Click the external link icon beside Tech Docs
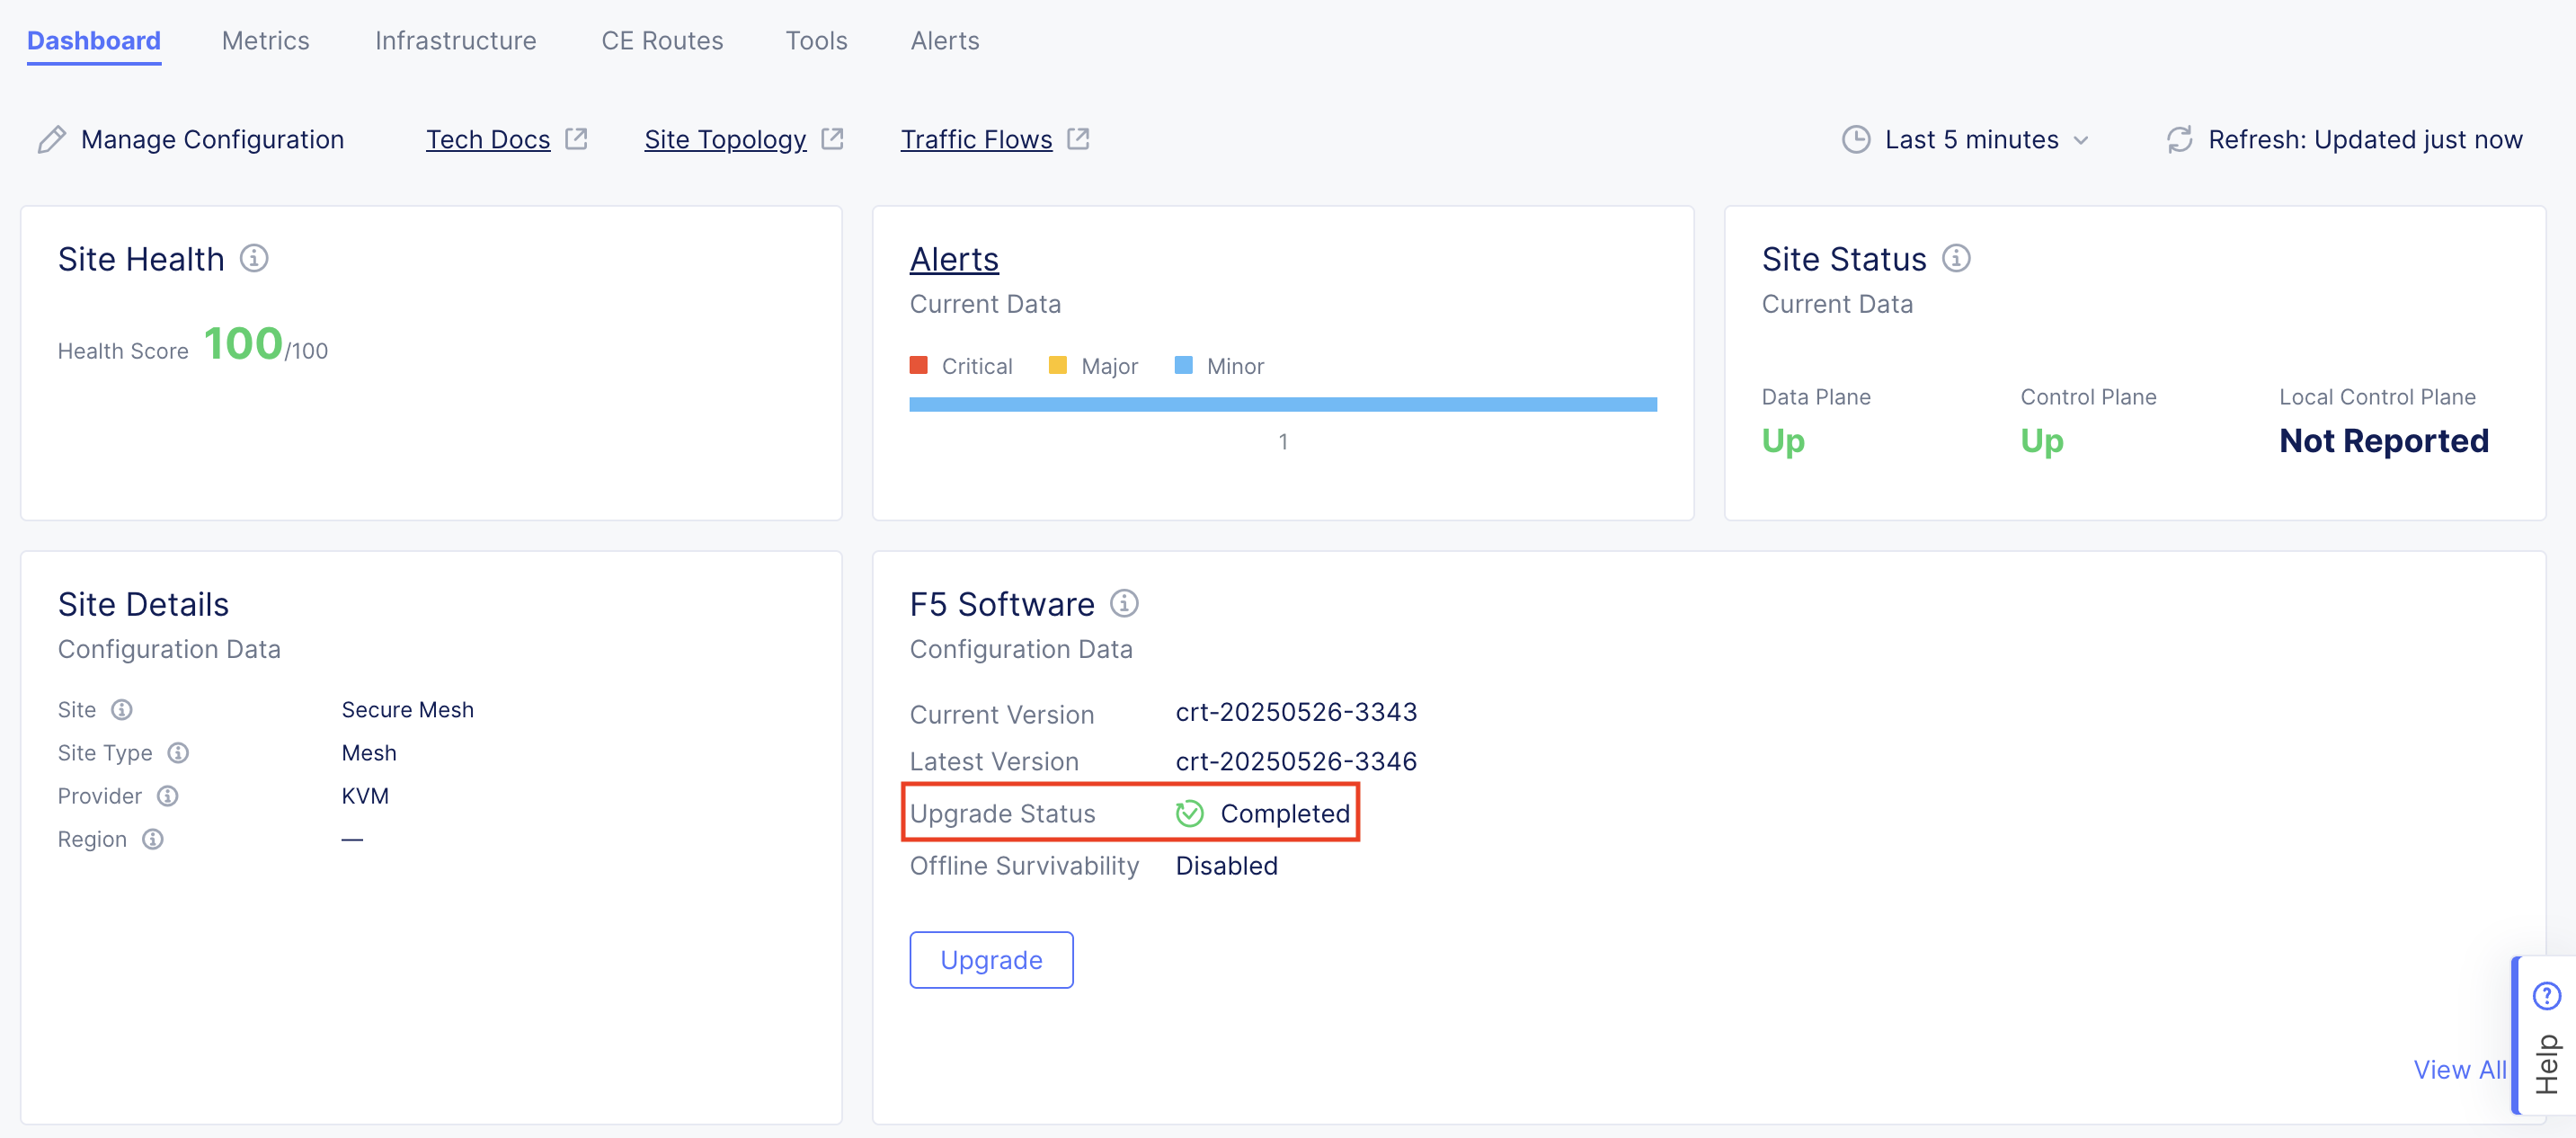 pyautogui.click(x=576, y=138)
